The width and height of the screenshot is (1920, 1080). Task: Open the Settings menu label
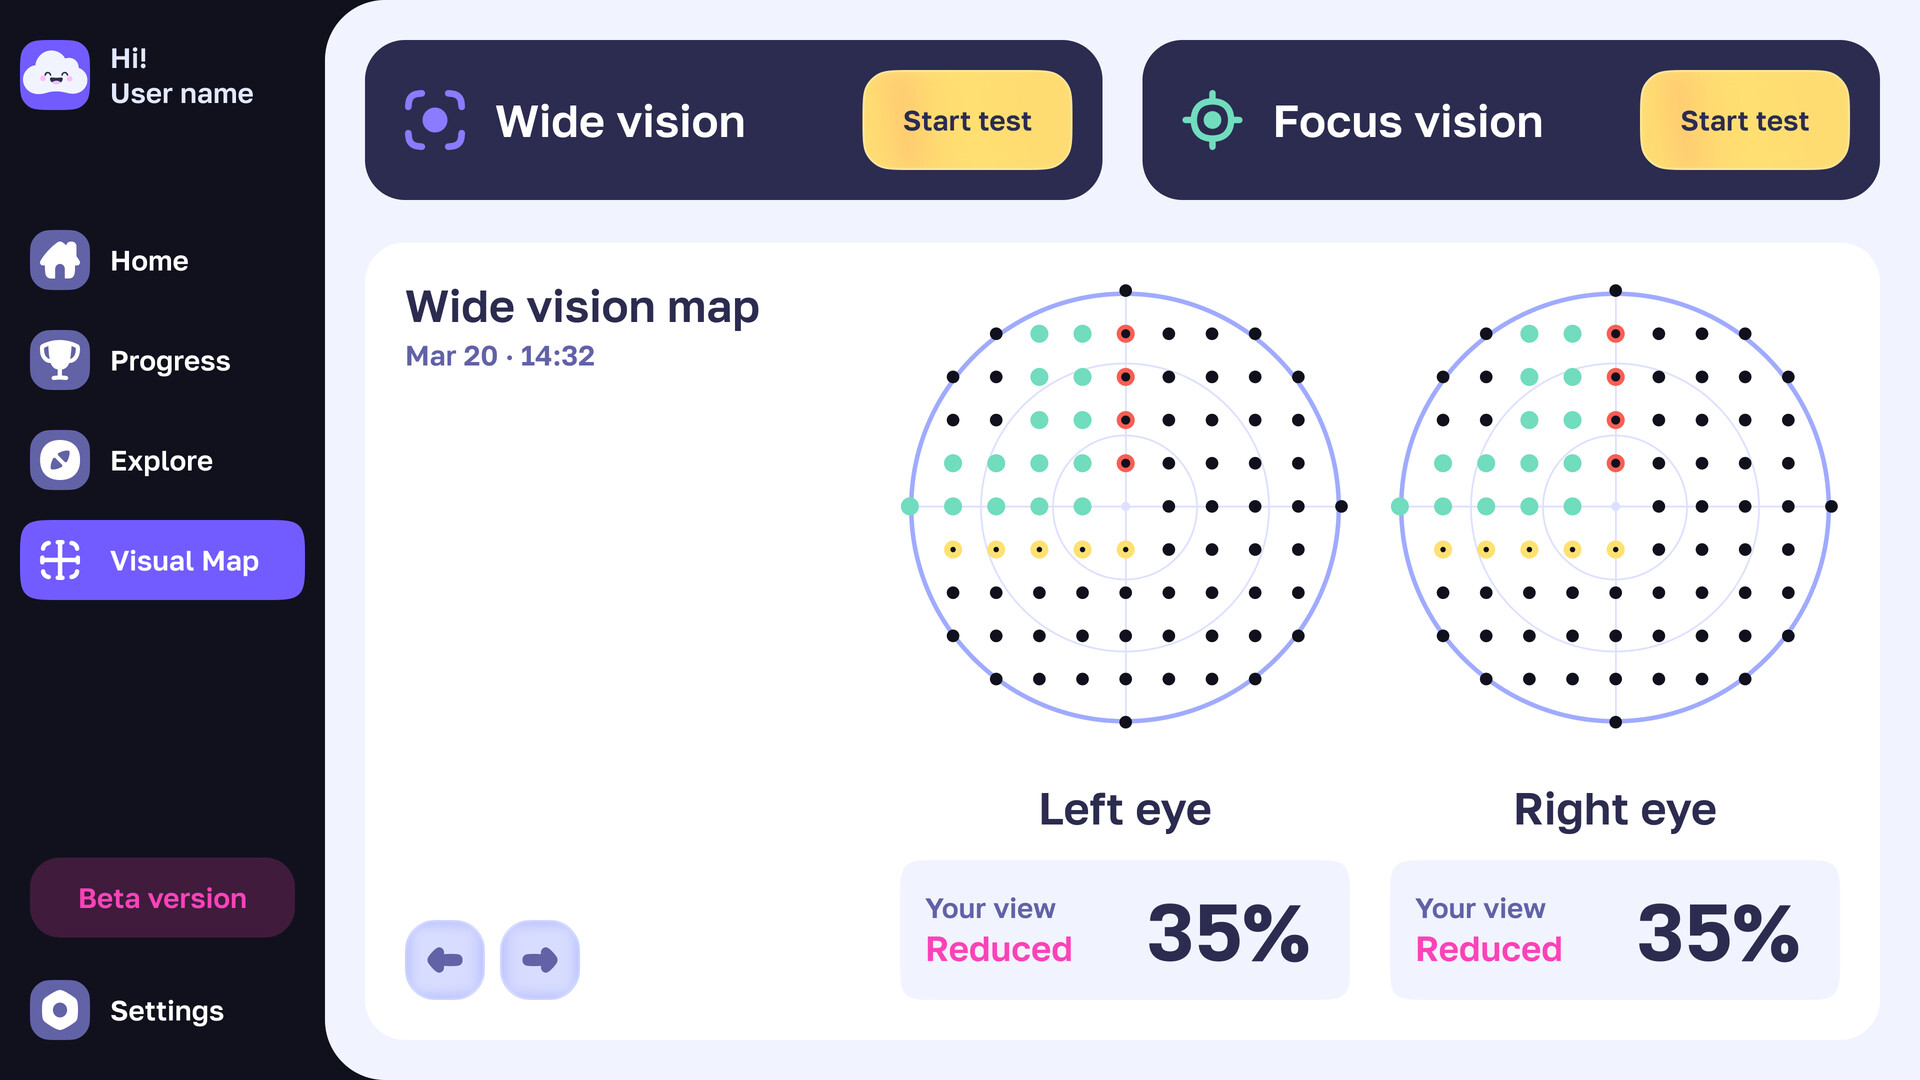point(167,1011)
